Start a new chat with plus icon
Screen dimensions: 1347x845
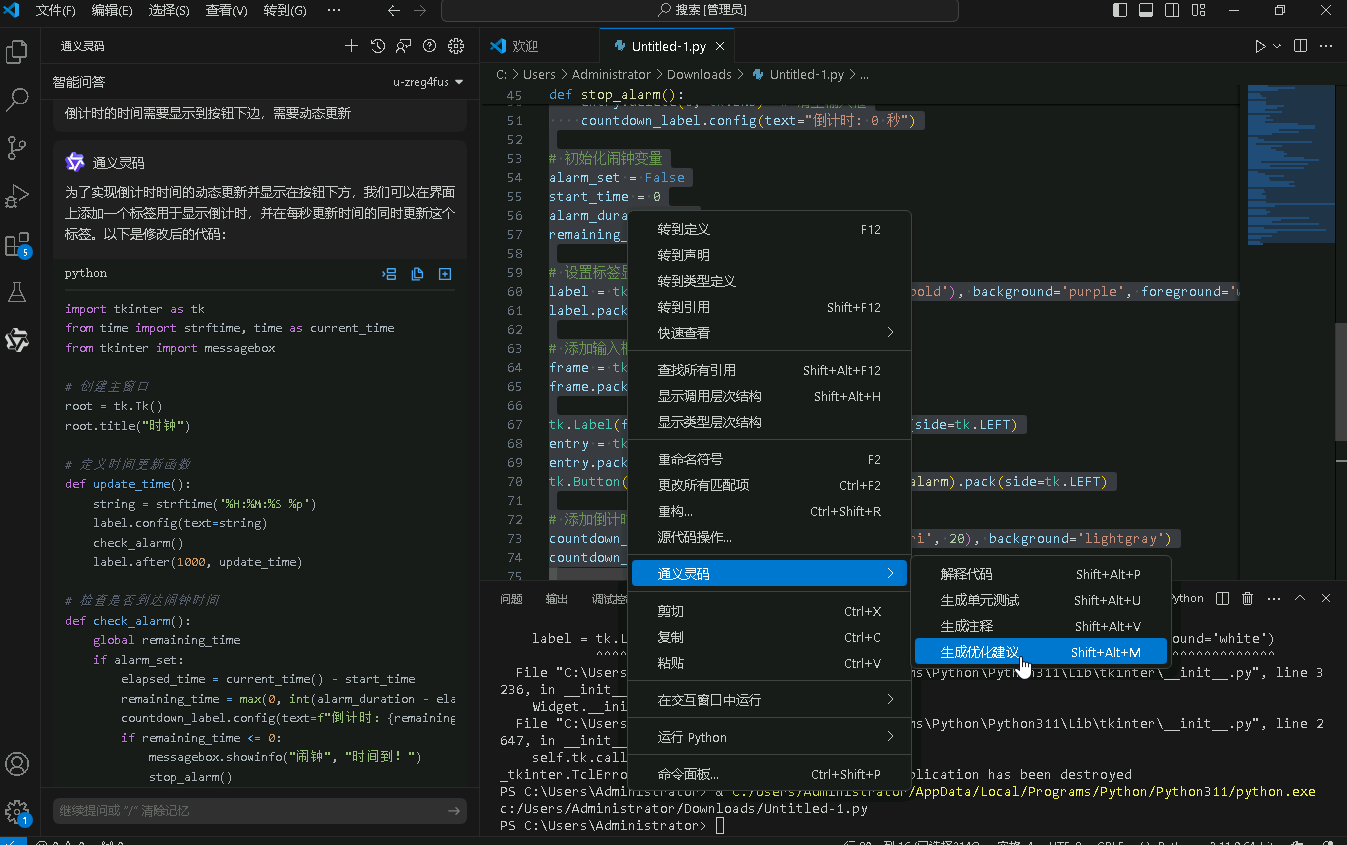pyautogui.click(x=351, y=46)
